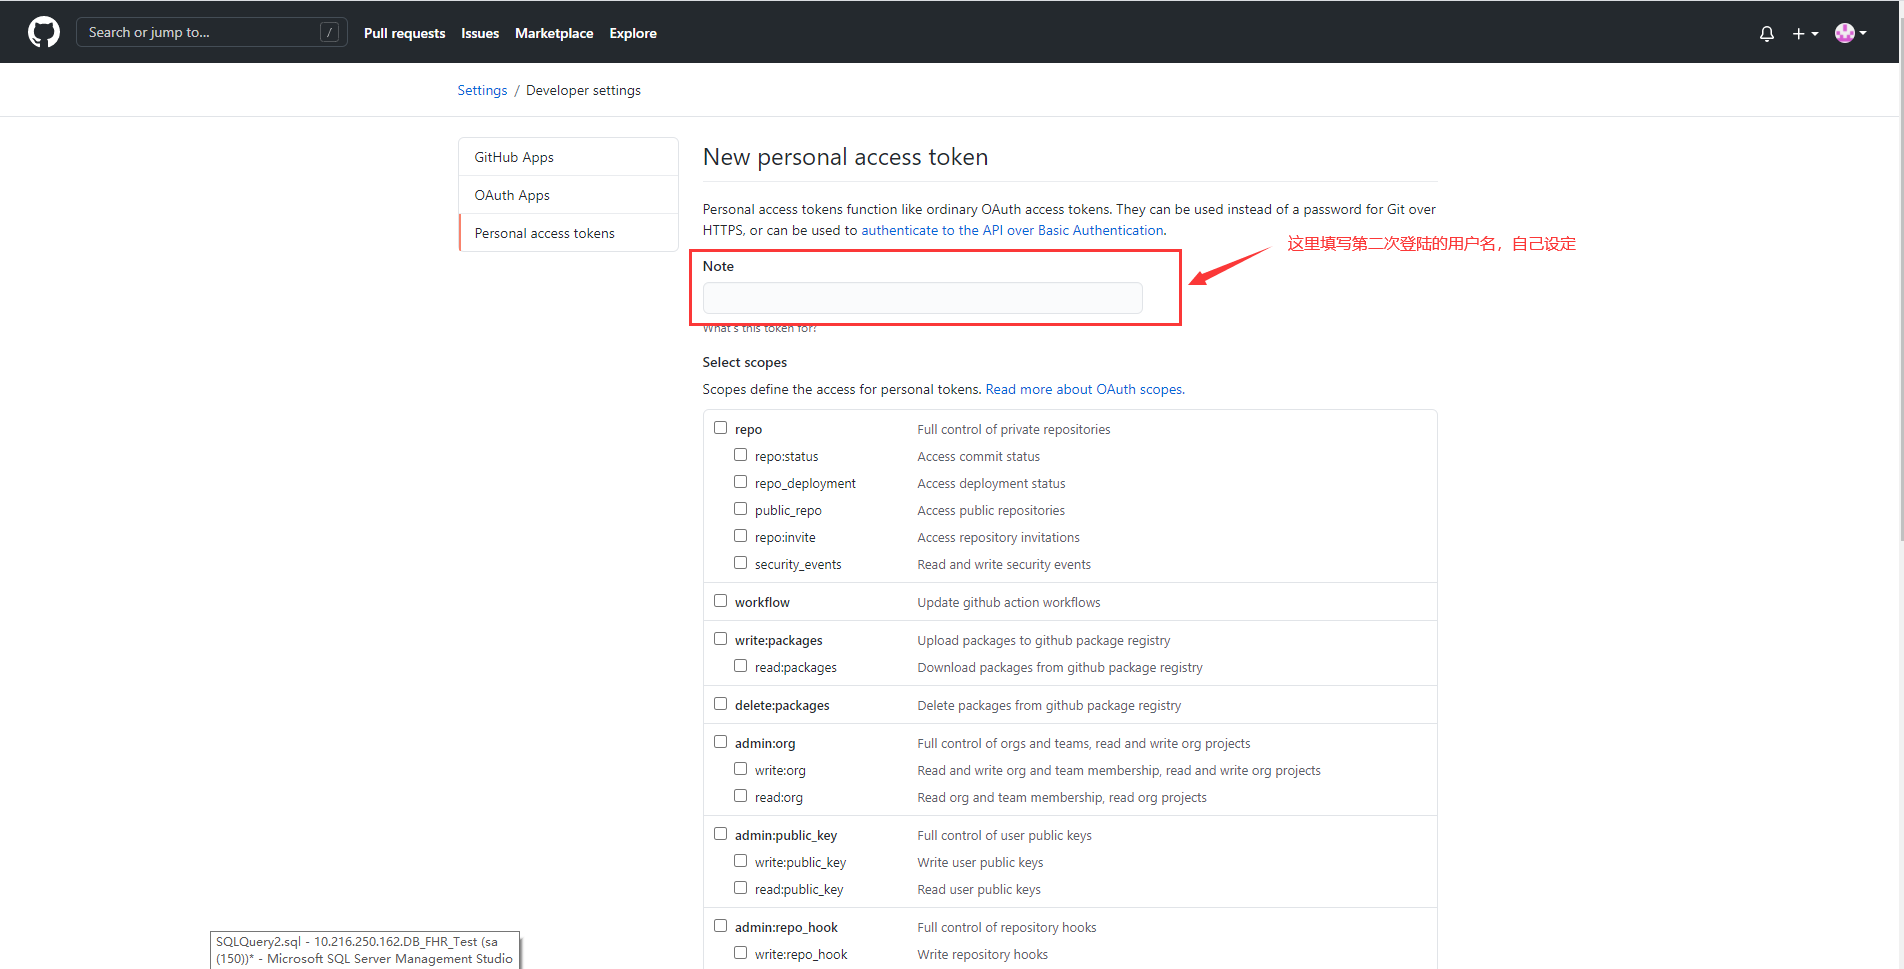Check read:org scope
Screen dimensions: 1904x969
(x=740, y=796)
